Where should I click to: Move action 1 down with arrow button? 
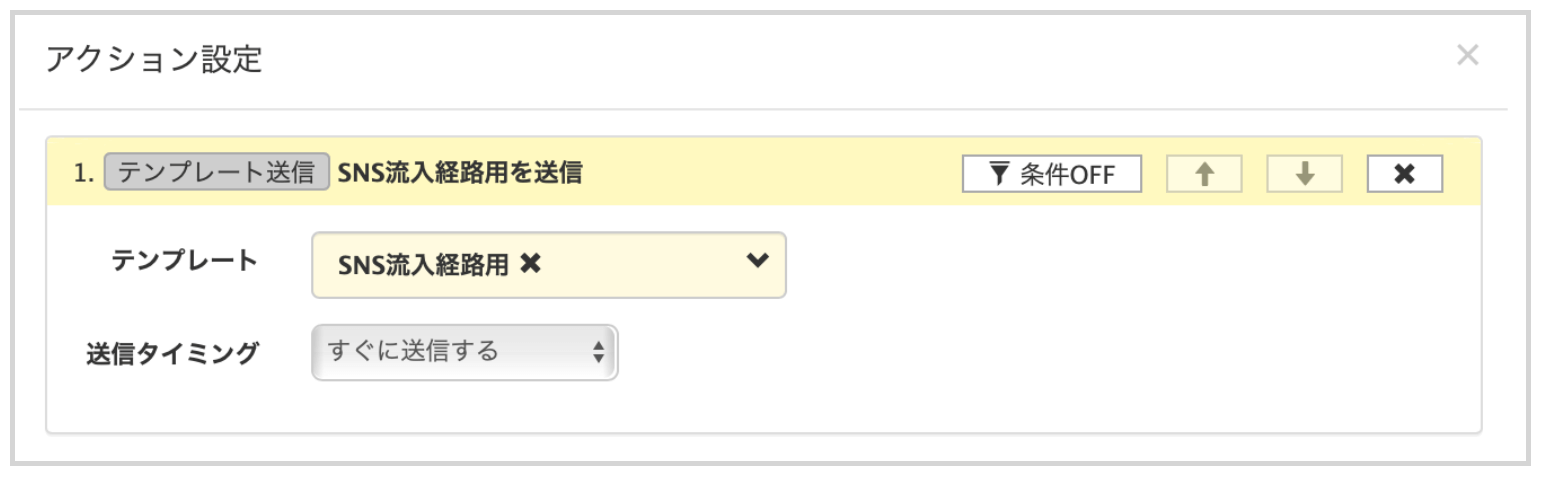(x=1304, y=174)
